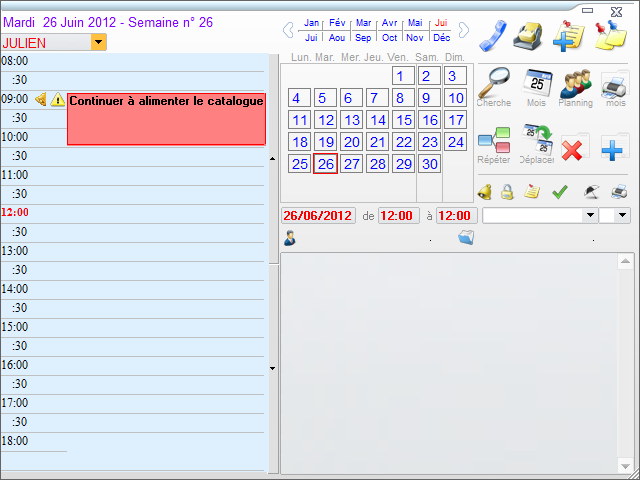Click the start time 12:00 field
Screen dimensions: 640x480
click(398, 215)
